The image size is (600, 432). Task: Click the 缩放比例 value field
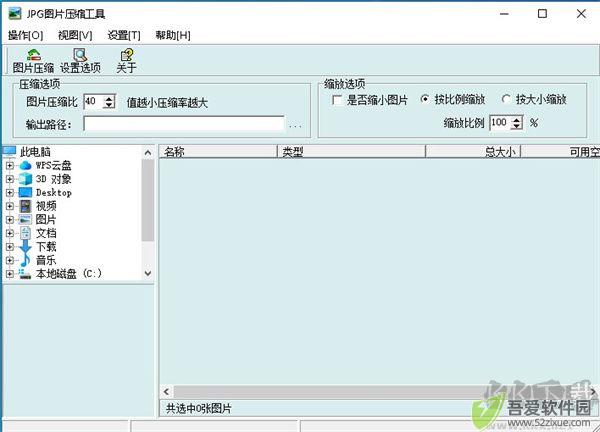(x=501, y=123)
